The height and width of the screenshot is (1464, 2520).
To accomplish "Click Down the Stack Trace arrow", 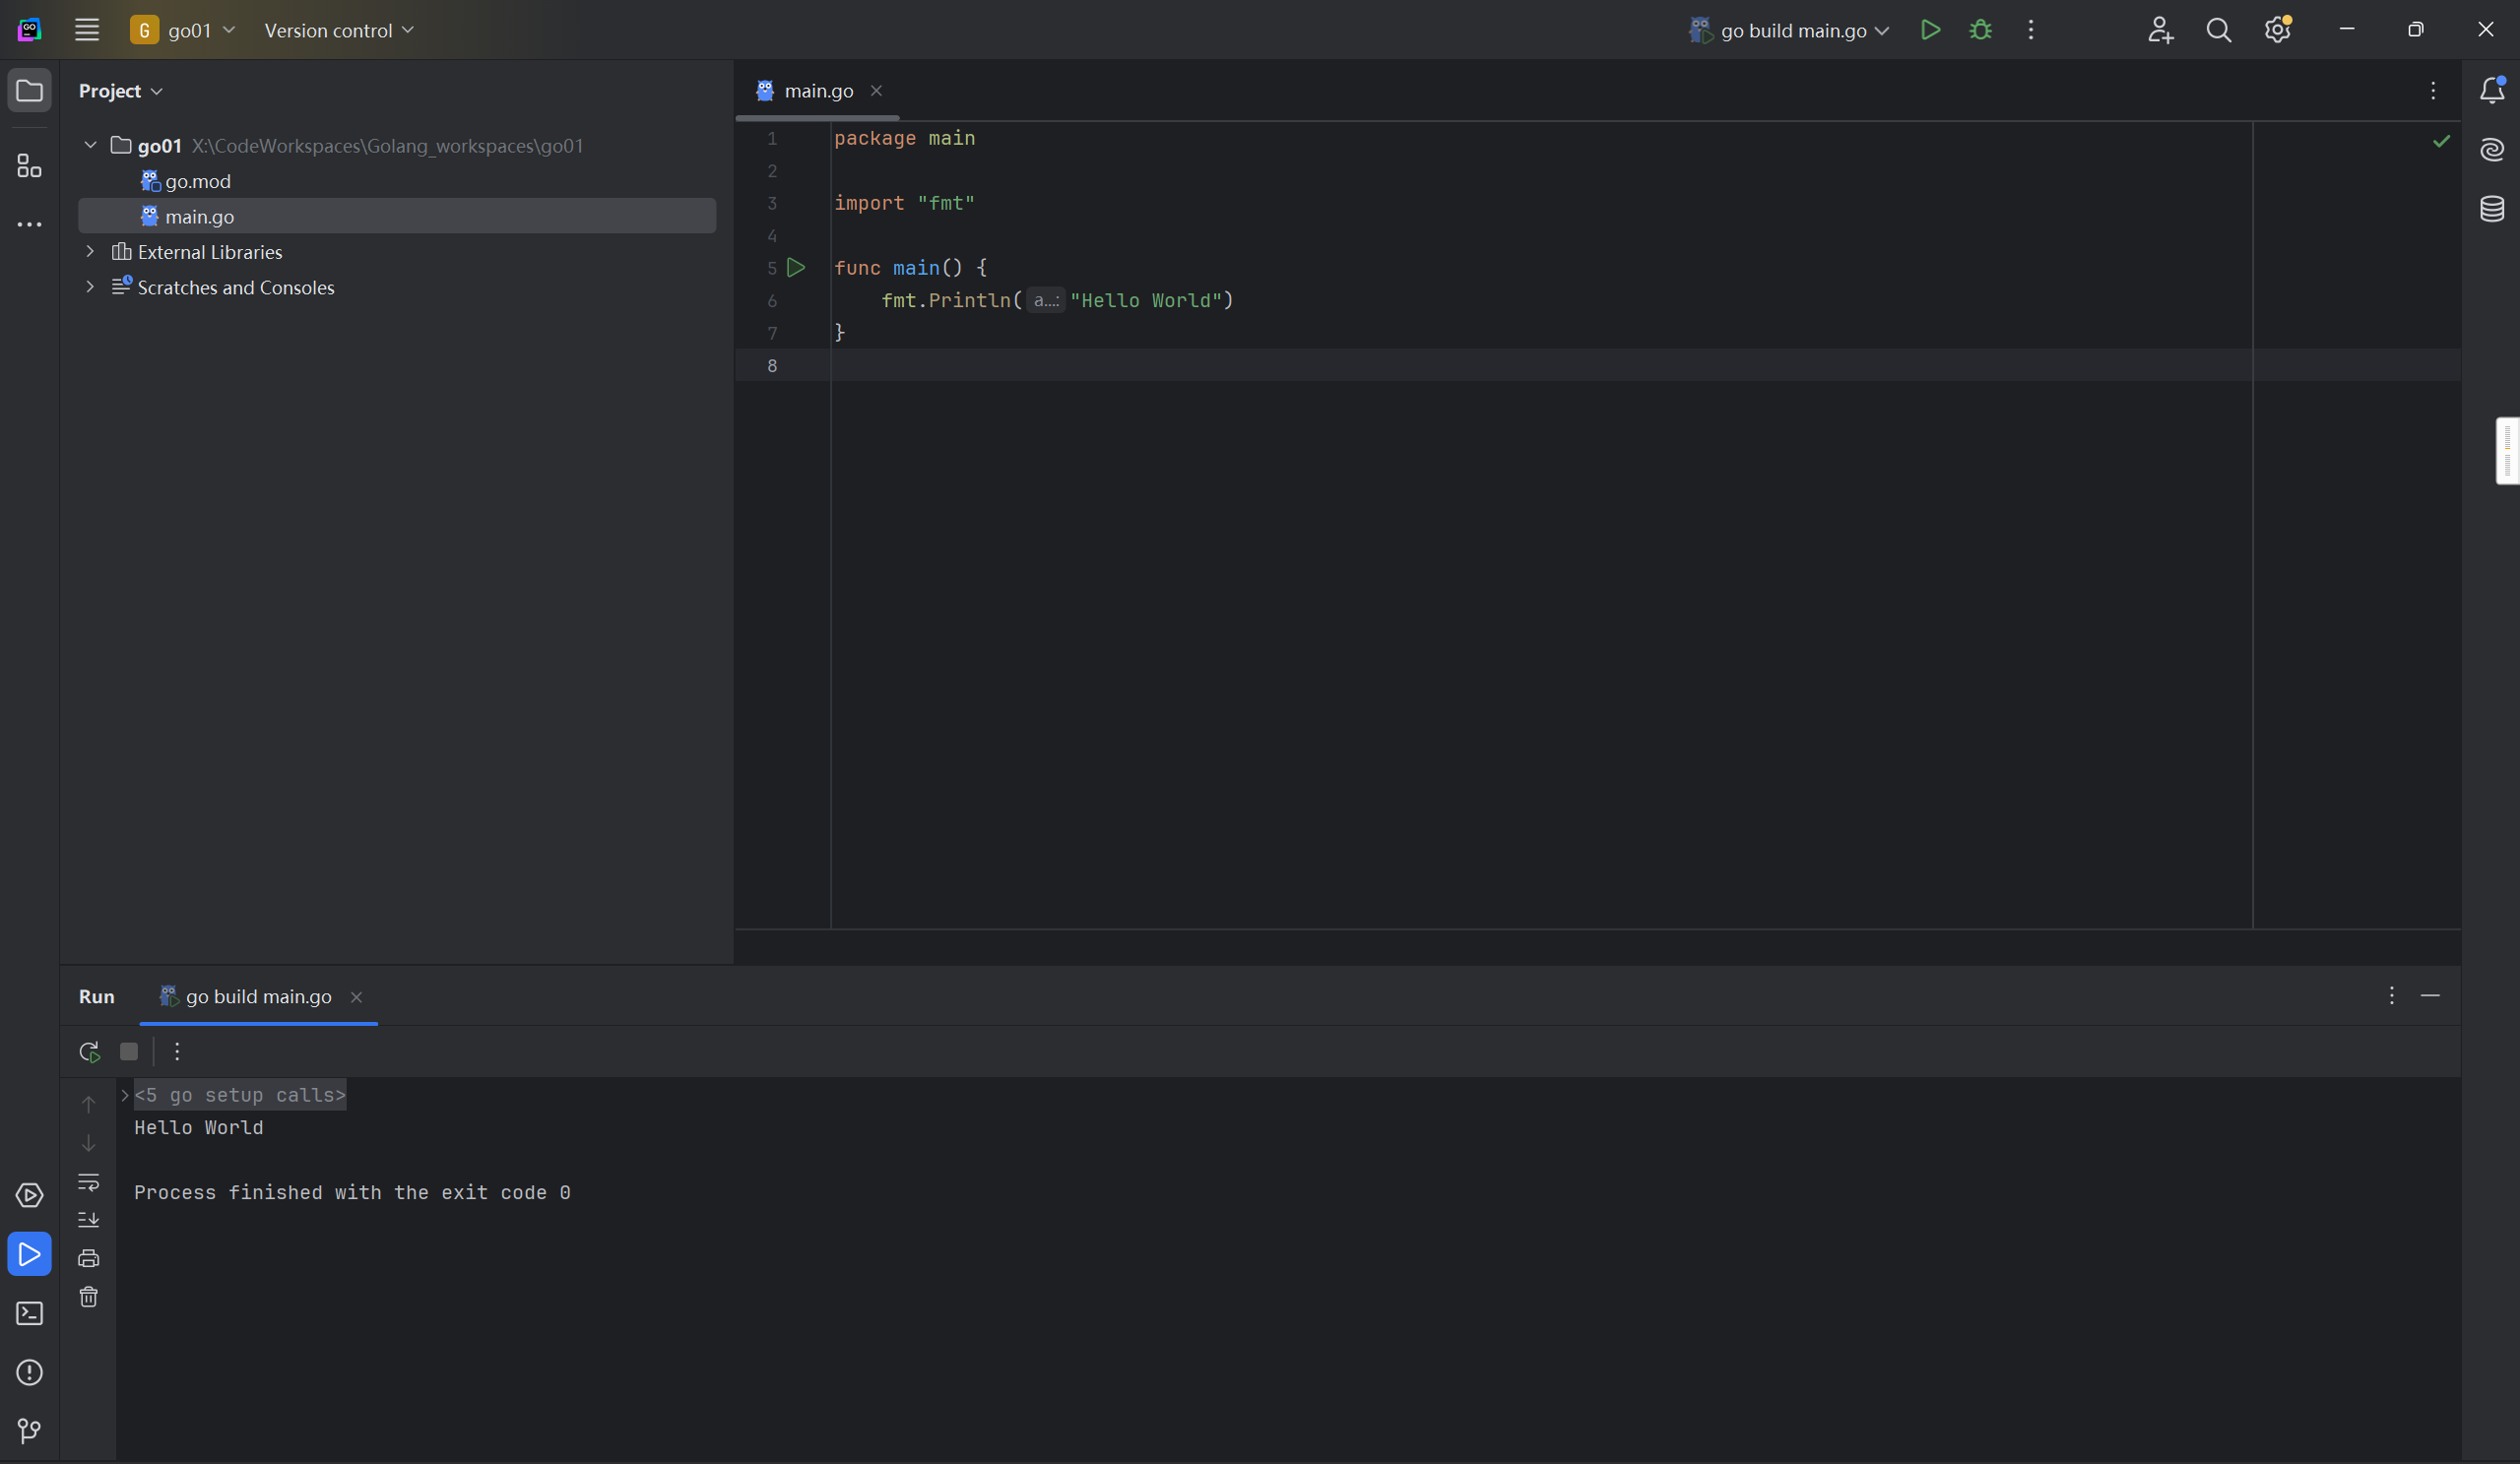I will pos(88,1142).
